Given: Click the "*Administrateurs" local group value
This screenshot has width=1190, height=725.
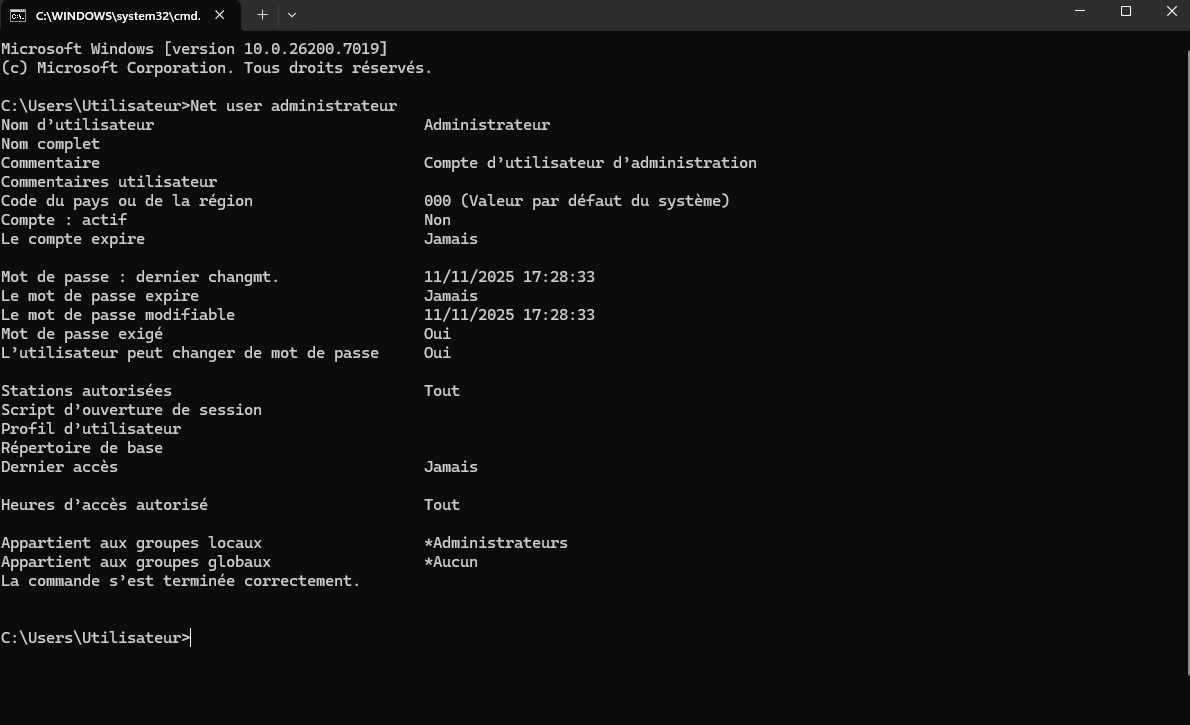Looking at the screenshot, I should pos(496,542).
